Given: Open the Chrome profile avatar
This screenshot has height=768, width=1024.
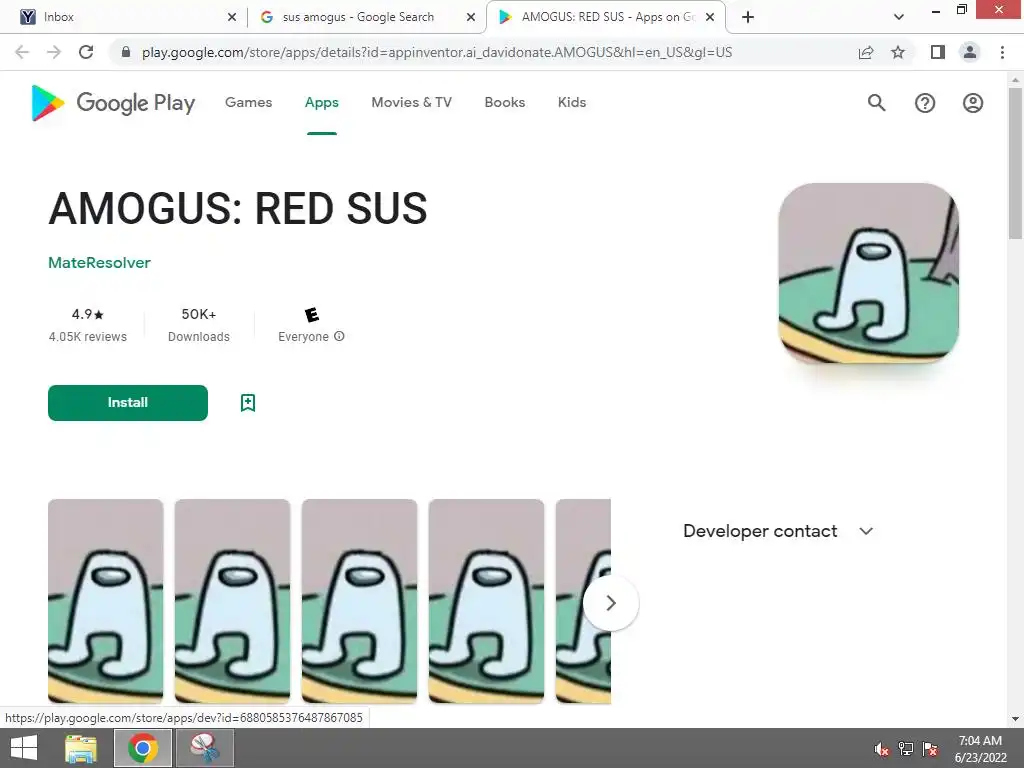Looking at the screenshot, I should coord(970,52).
